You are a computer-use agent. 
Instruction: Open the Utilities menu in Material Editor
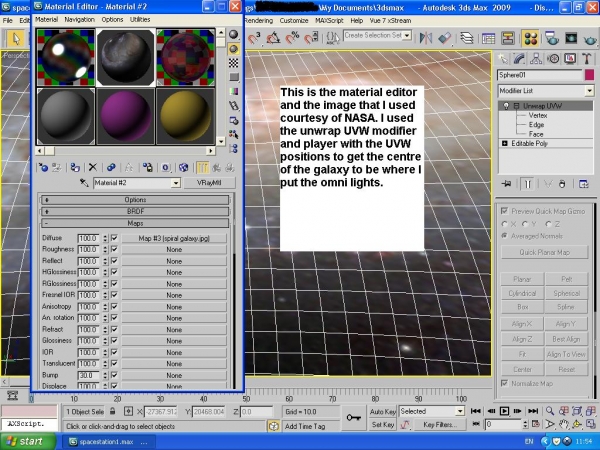(140, 20)
